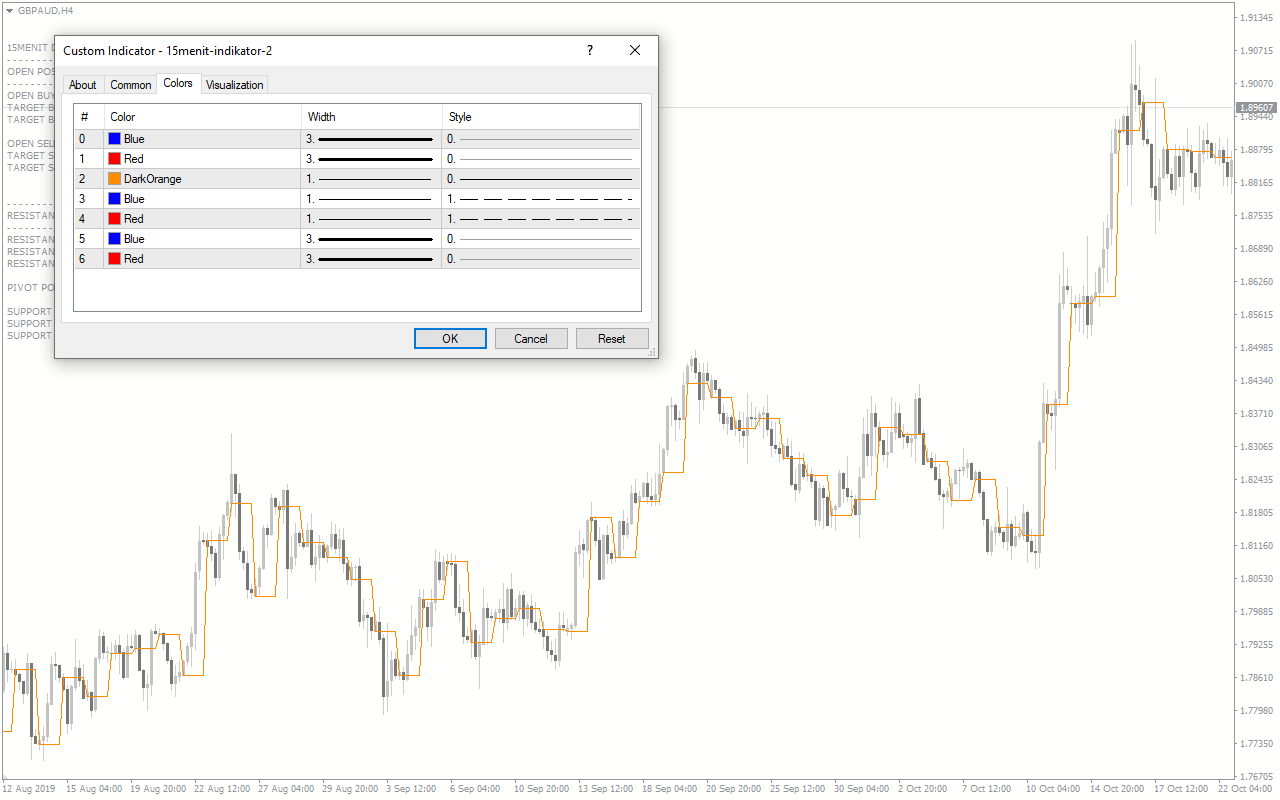This screenshot has width=1280, height=800.
Task: Click the Cancel button
Action: pyautogui.click(x=531, y=339)
